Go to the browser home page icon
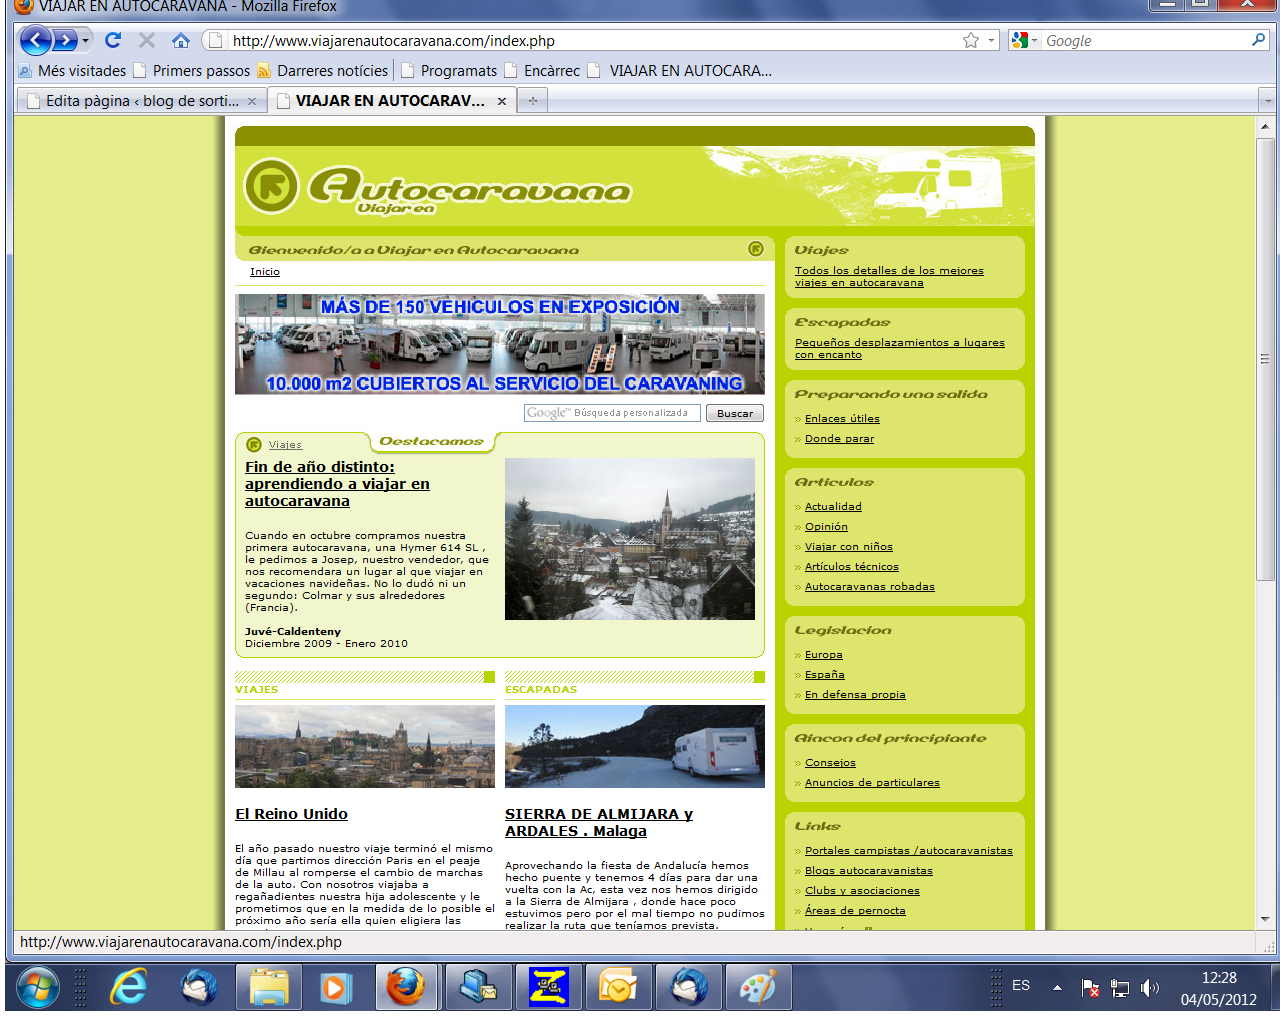 pos(180,40)
